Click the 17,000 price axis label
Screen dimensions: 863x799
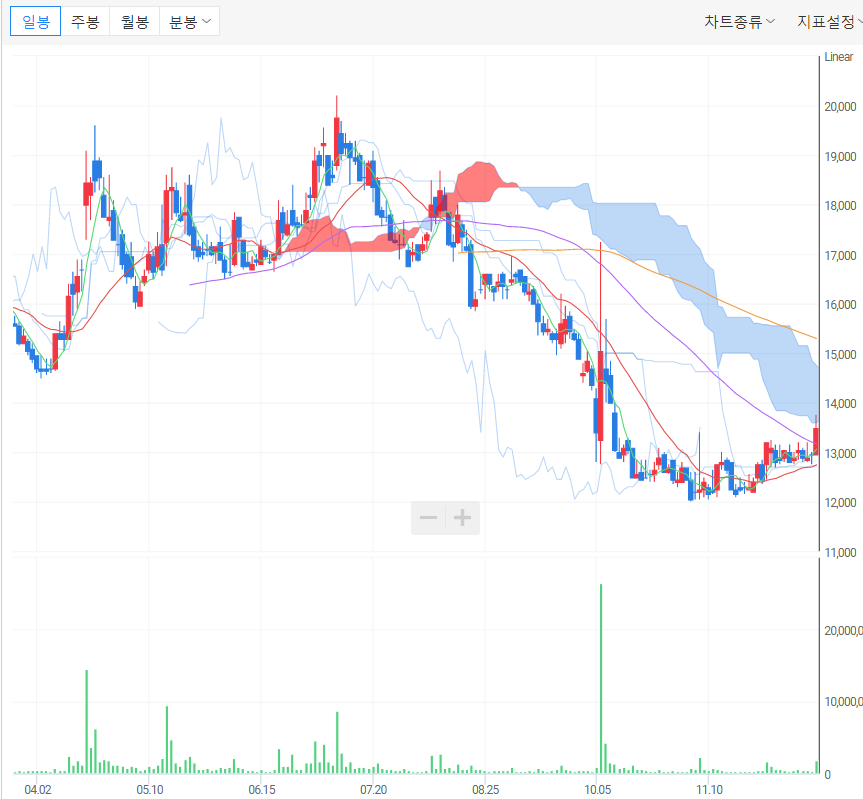click(x=840, y=255)
